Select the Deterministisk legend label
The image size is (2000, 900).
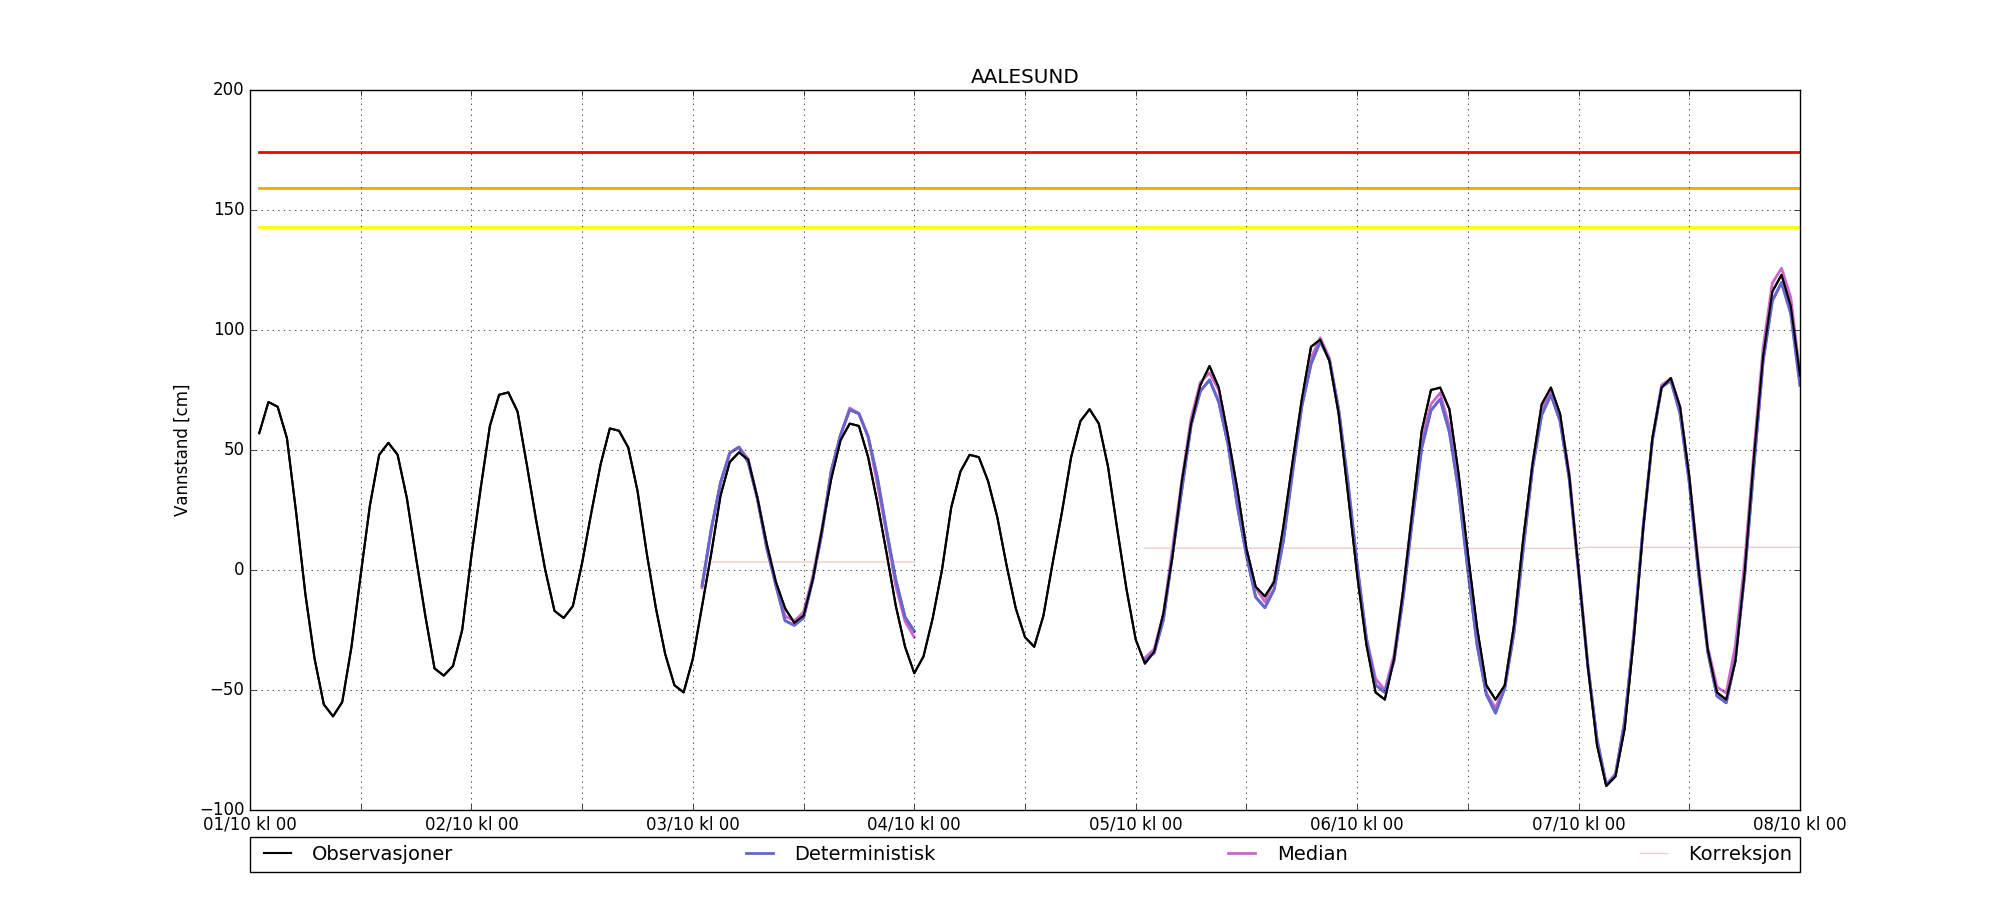tap(864, 854)
